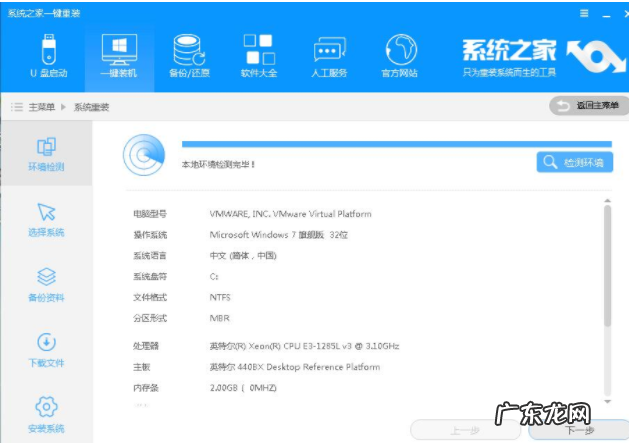Click the 处理器 label

point(146,346)
